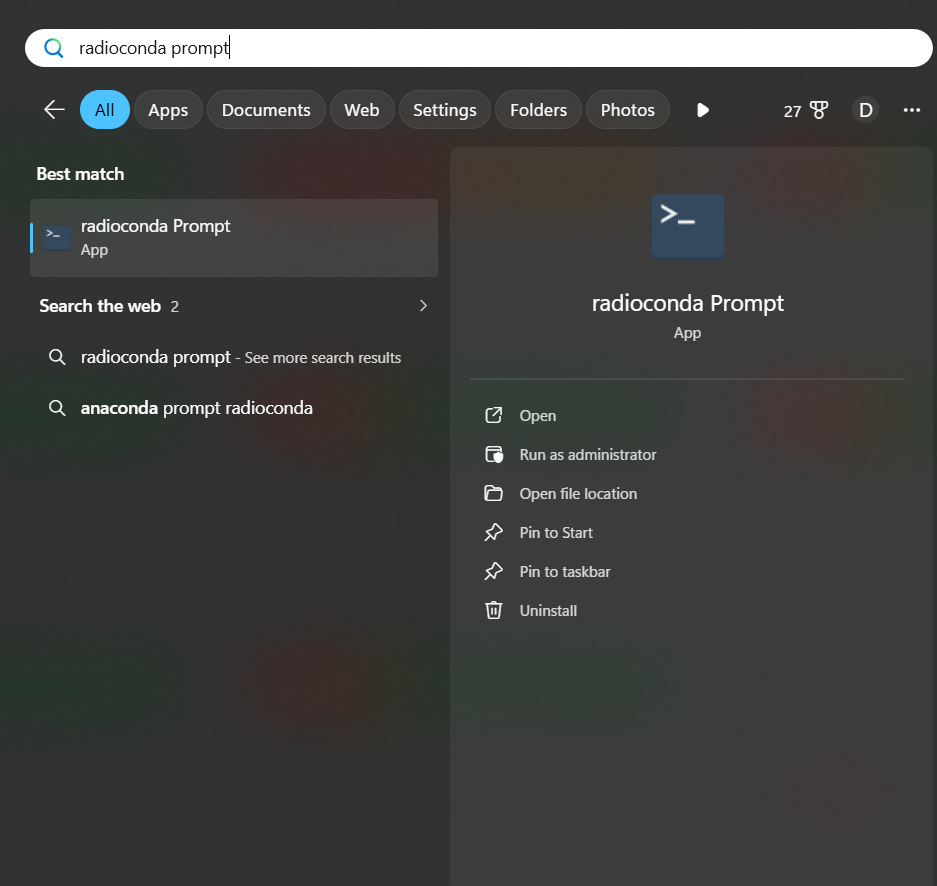Switch to the Photos filter tab
Viewport: 937px width, 886px height.
(627, 110)
